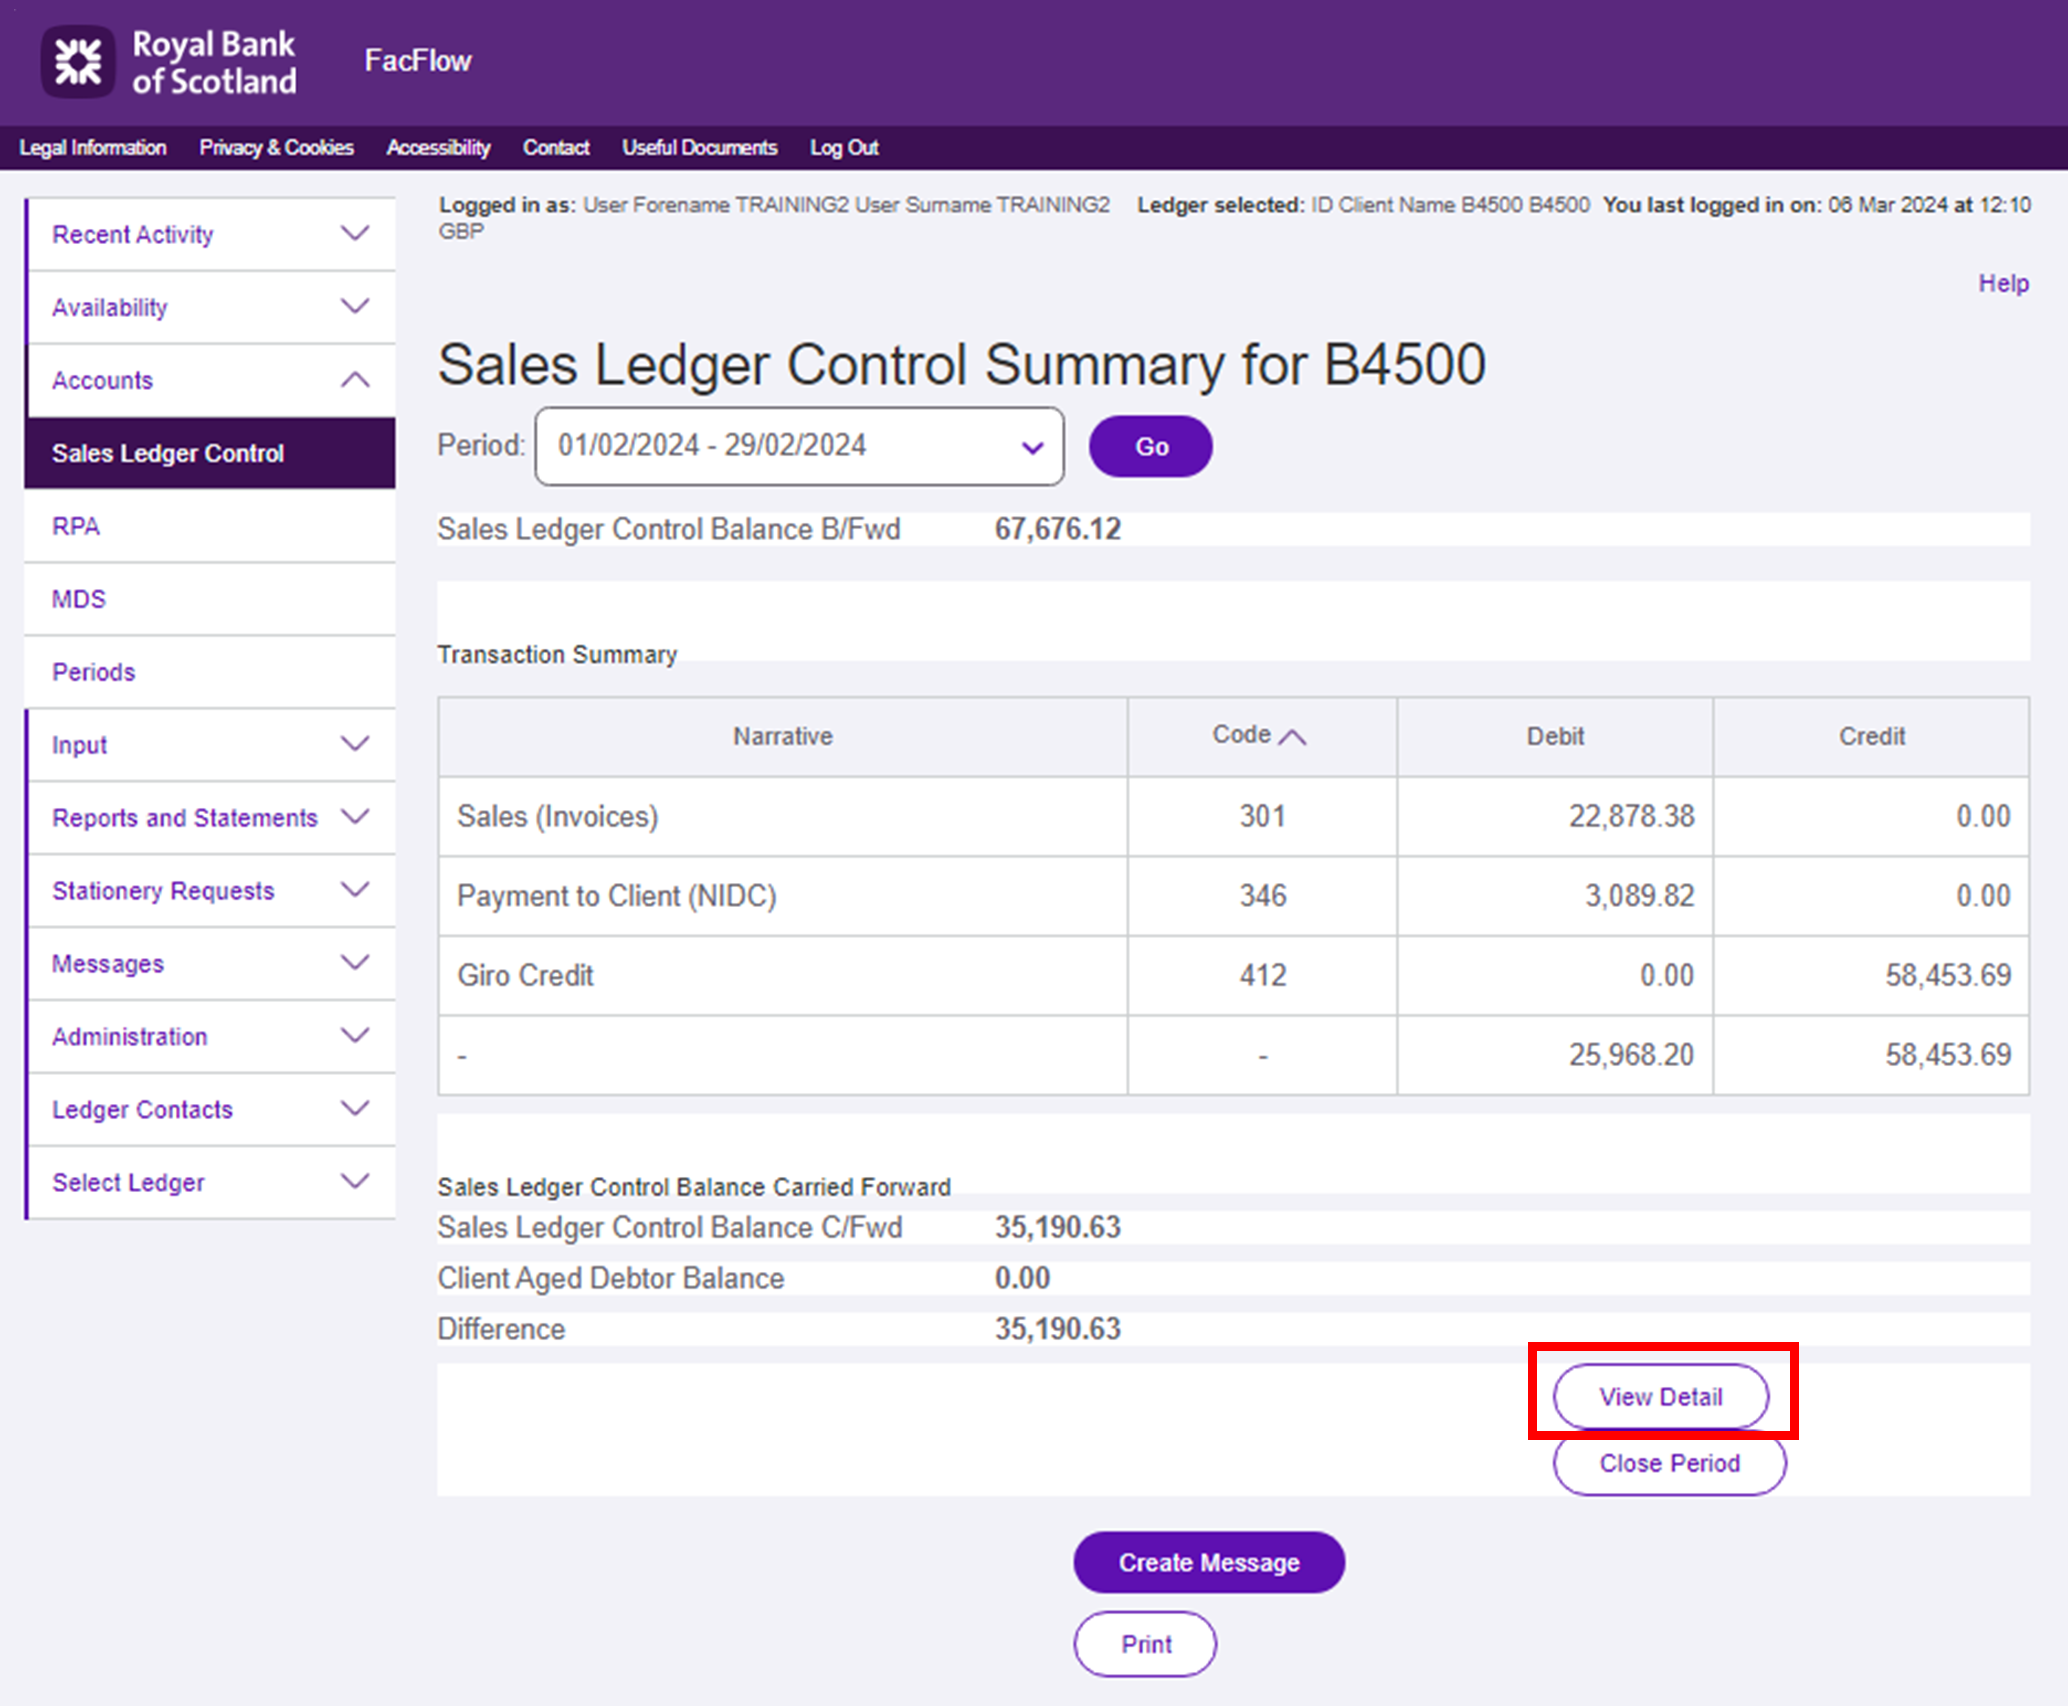This screenshot has width=2068, height=1706.
Task: Select the Sales Ledger Control tab
Action: pyautogui.click(x=167, y=453)
